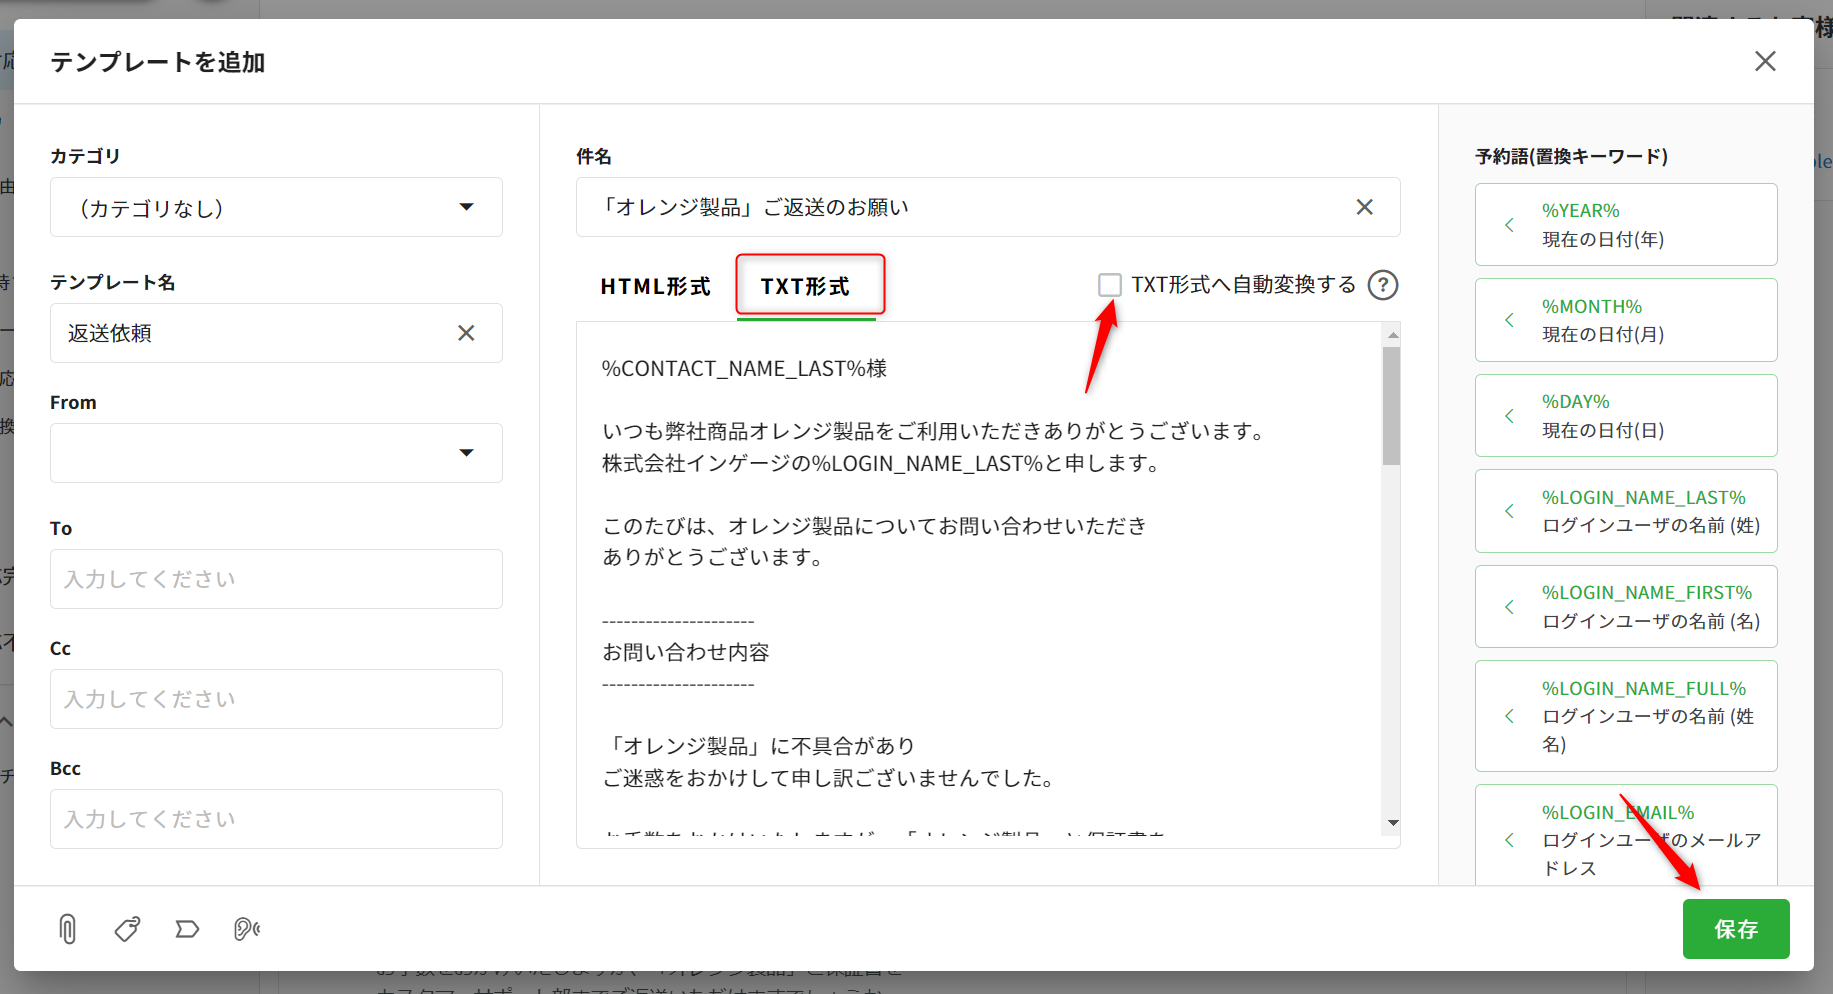Insert the %YEAR% keyword via its arrow
Image resolution: width=1833 pixels, height=994 pixels.
[x=1509, y=225]
